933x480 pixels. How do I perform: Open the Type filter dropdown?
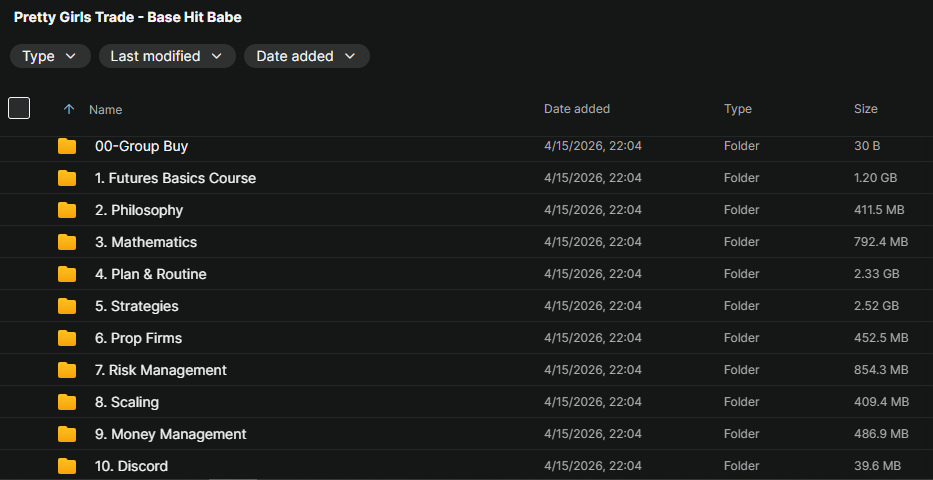point(50,56)
